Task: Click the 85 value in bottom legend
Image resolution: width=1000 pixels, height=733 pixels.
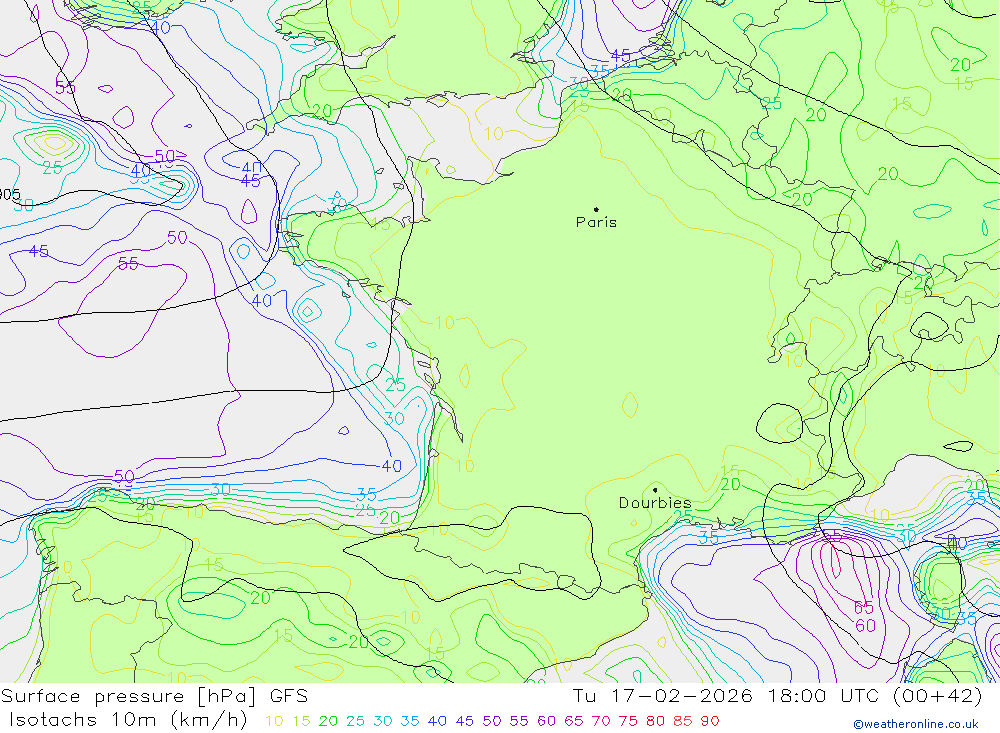Action: pyautogui.click(x=682, y=721)
